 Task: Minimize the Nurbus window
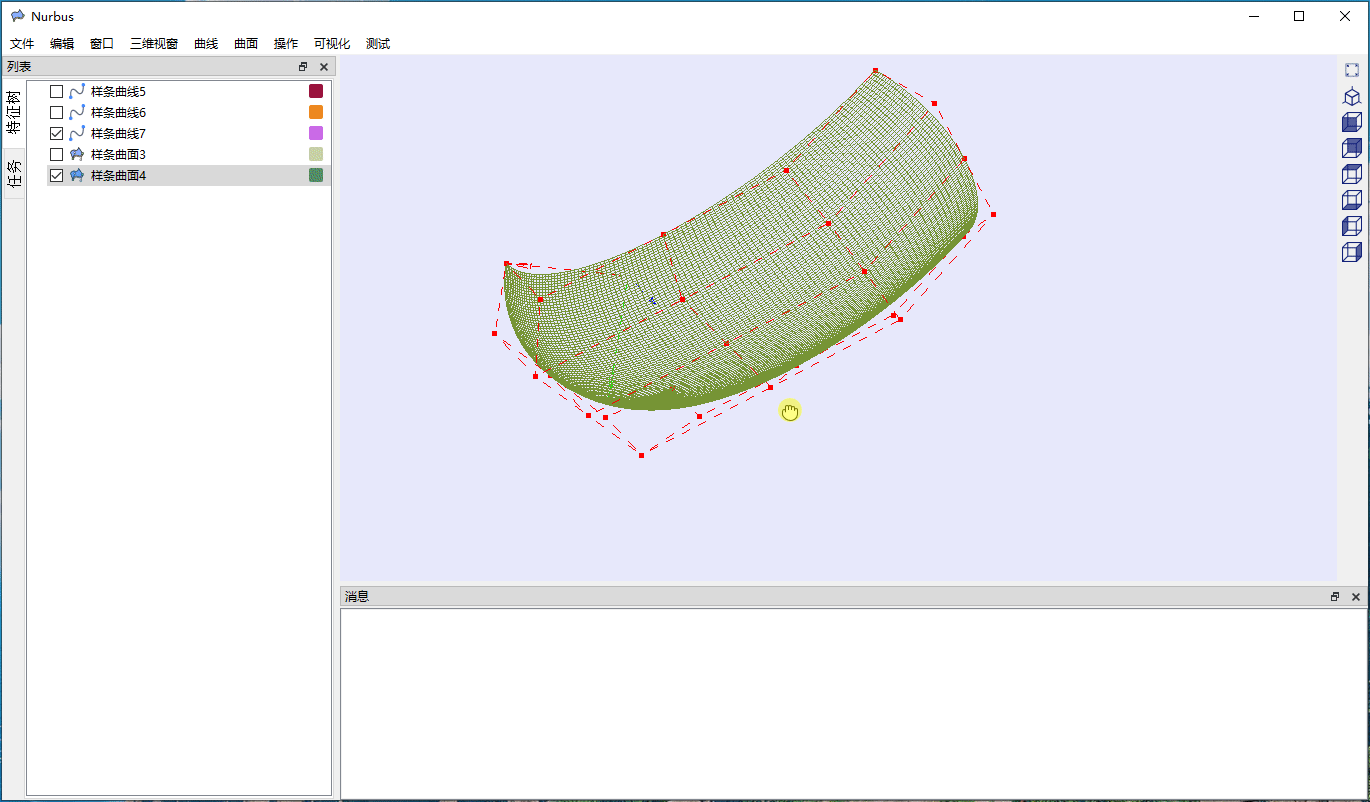(1254, 16)
